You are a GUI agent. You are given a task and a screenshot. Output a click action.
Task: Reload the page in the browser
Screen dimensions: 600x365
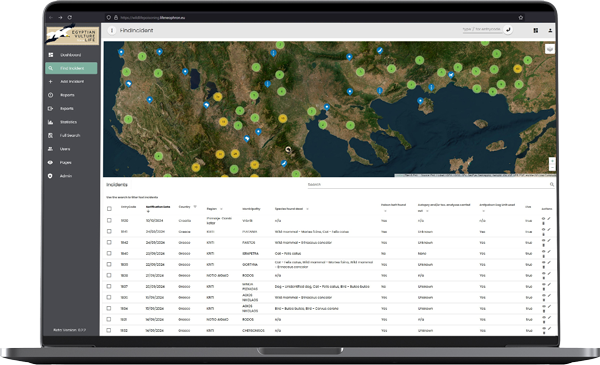(x=70, y=17)
